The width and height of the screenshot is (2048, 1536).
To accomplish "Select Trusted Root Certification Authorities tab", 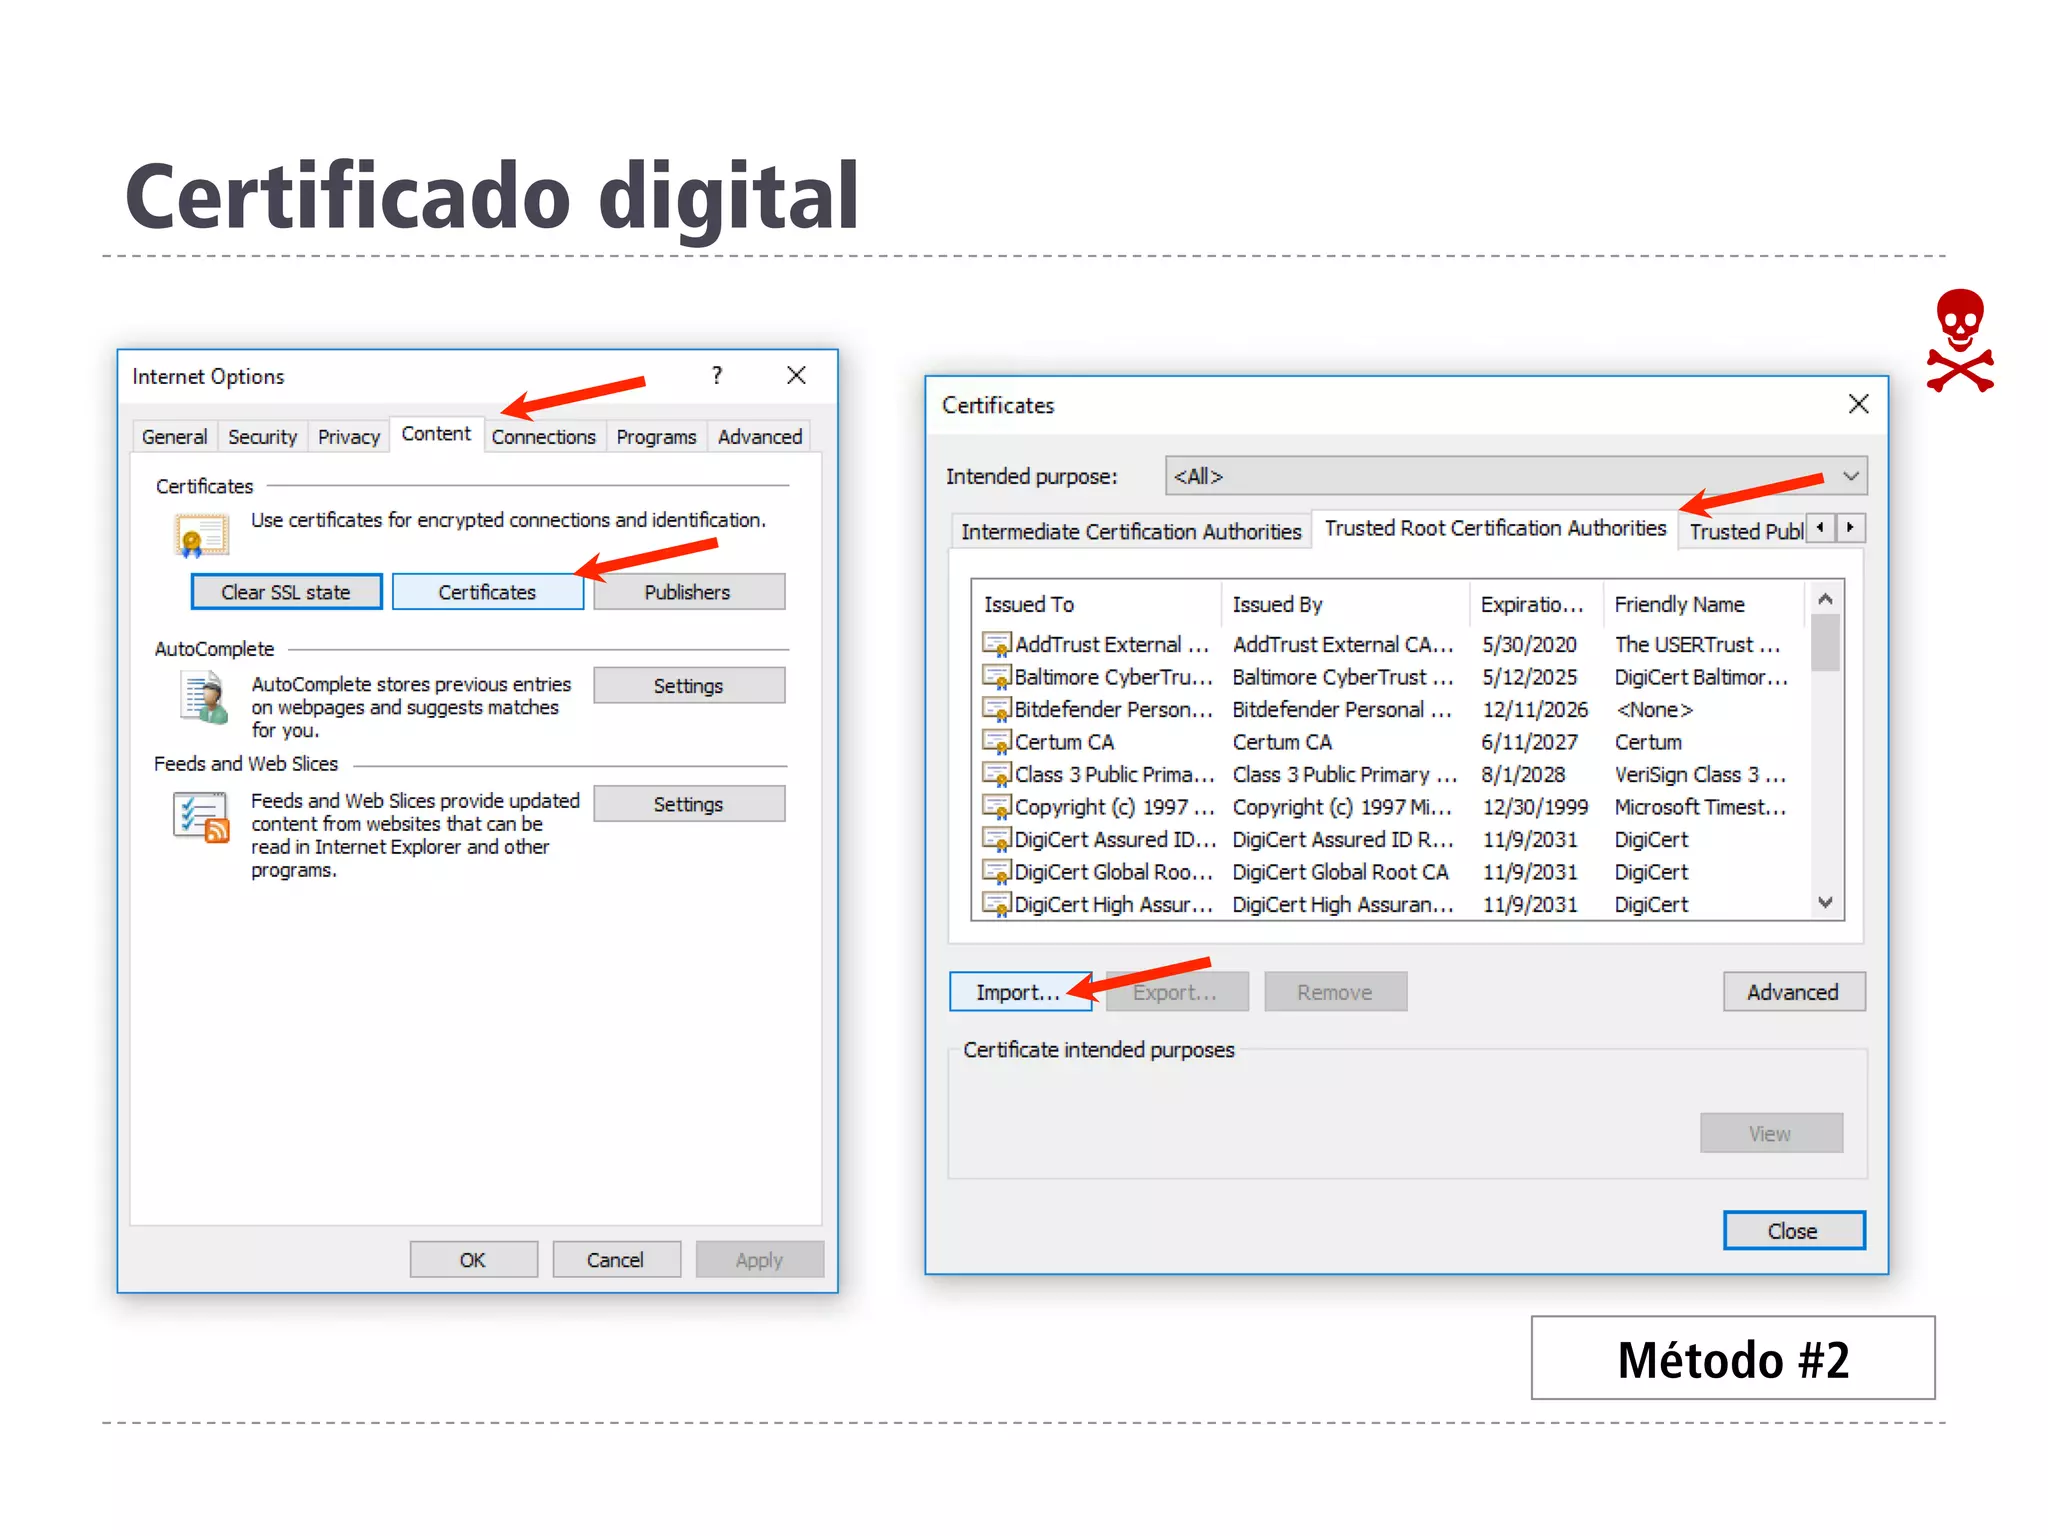I will click(1495, 528).
